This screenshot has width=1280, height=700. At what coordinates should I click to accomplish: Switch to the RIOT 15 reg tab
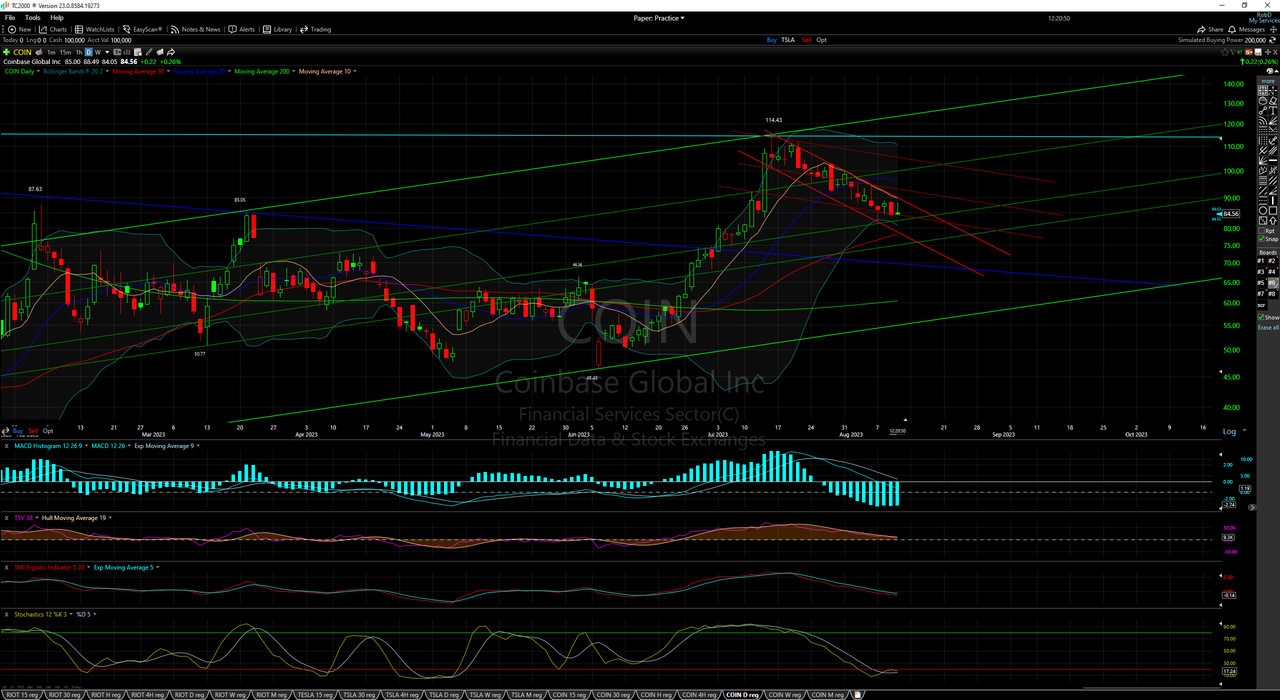click(22, 694)
